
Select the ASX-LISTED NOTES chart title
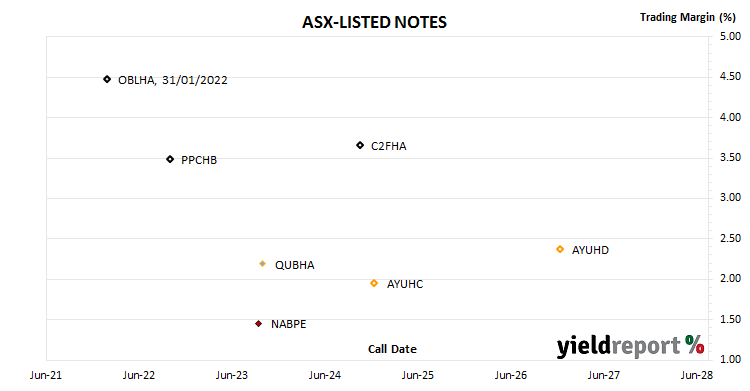click(375, 22)
